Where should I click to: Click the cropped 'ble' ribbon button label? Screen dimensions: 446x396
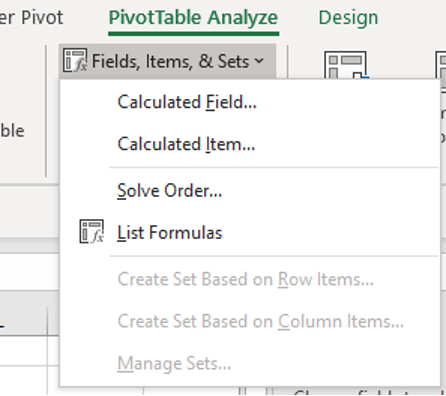(12, 131)
